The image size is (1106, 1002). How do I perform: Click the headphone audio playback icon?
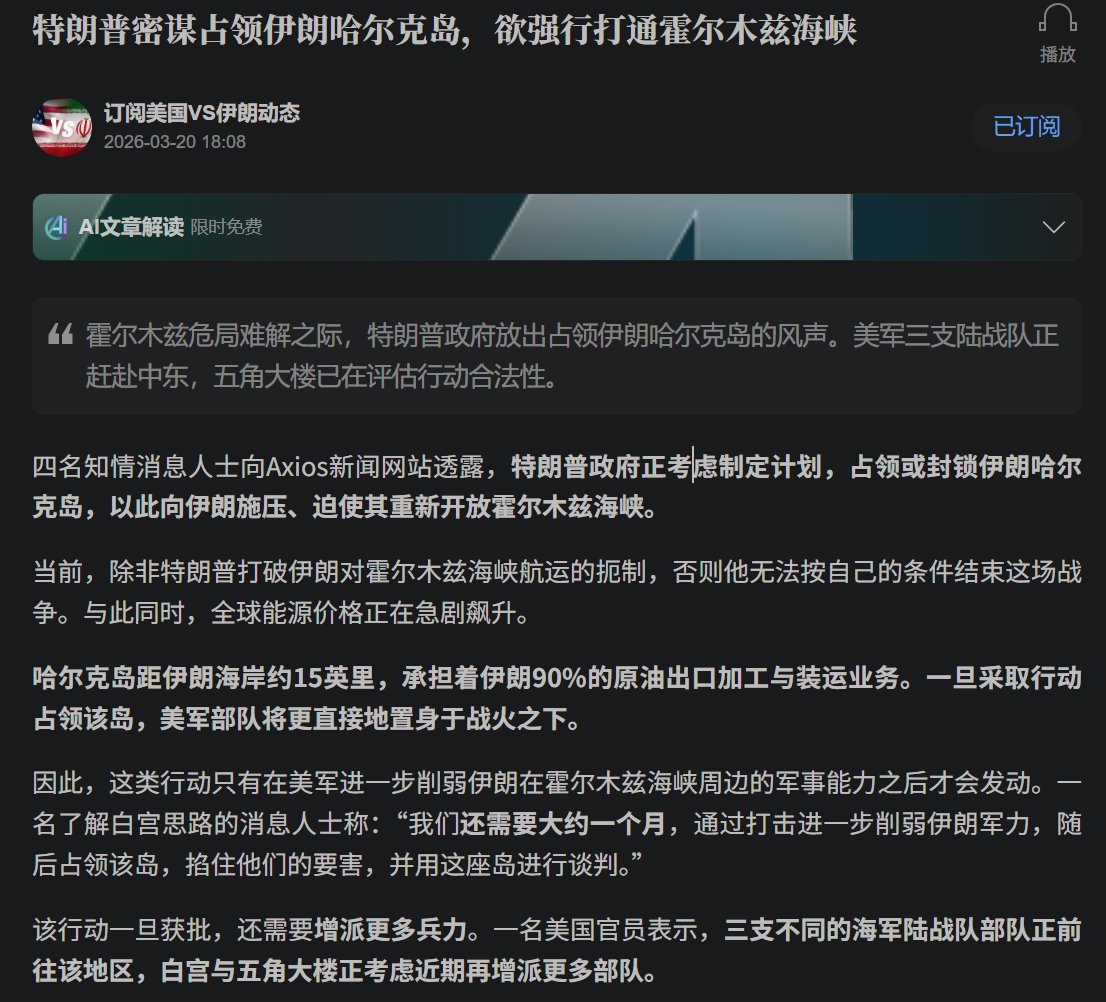(1057, 18)
